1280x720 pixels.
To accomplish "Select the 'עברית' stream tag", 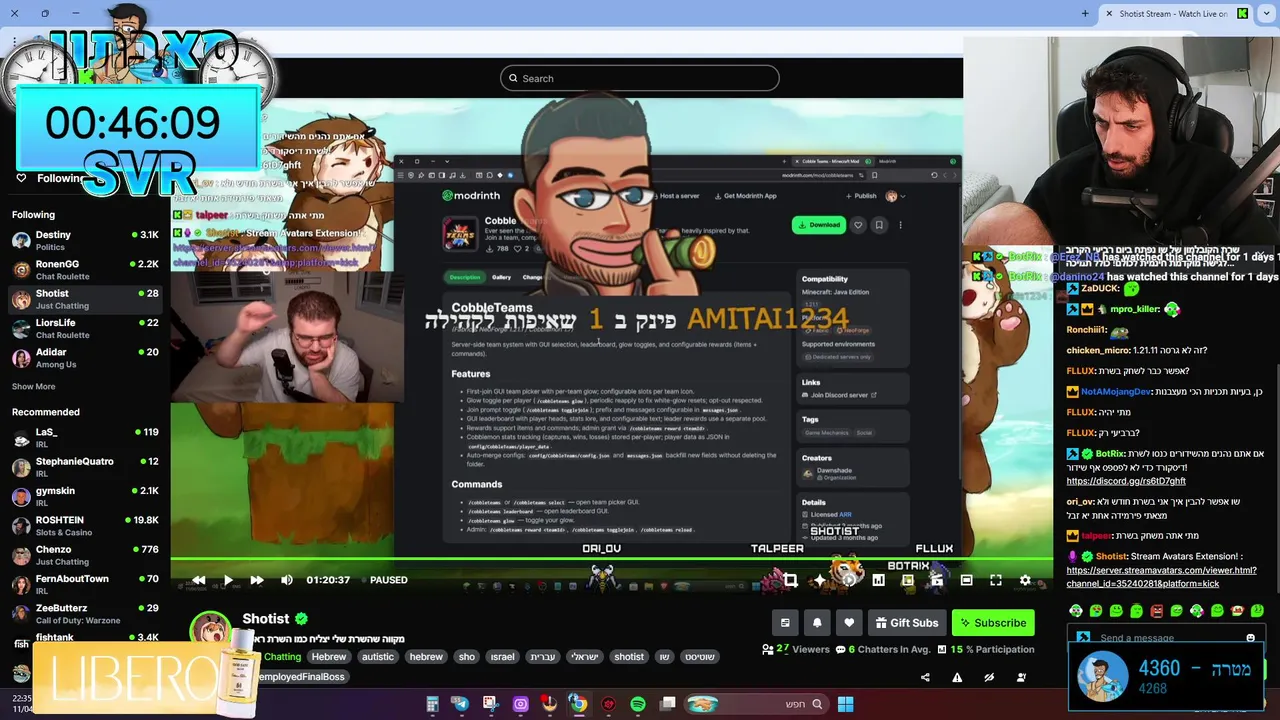I will [542, 657].
